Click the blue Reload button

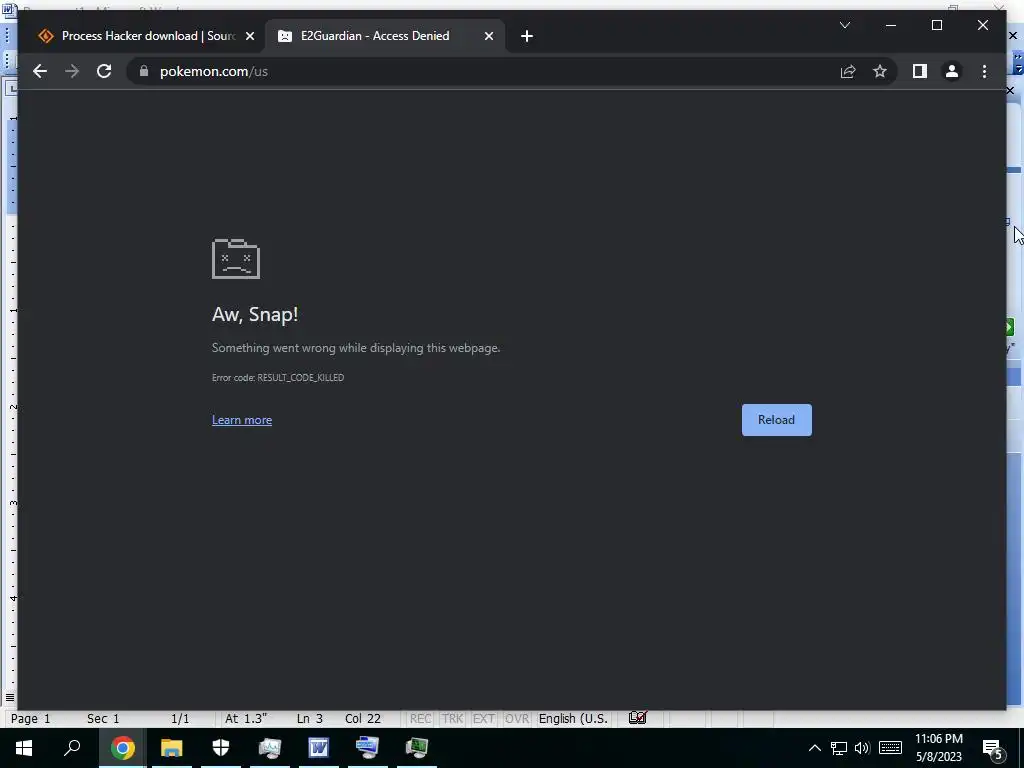pyautogui.click(x=776, y=420)
